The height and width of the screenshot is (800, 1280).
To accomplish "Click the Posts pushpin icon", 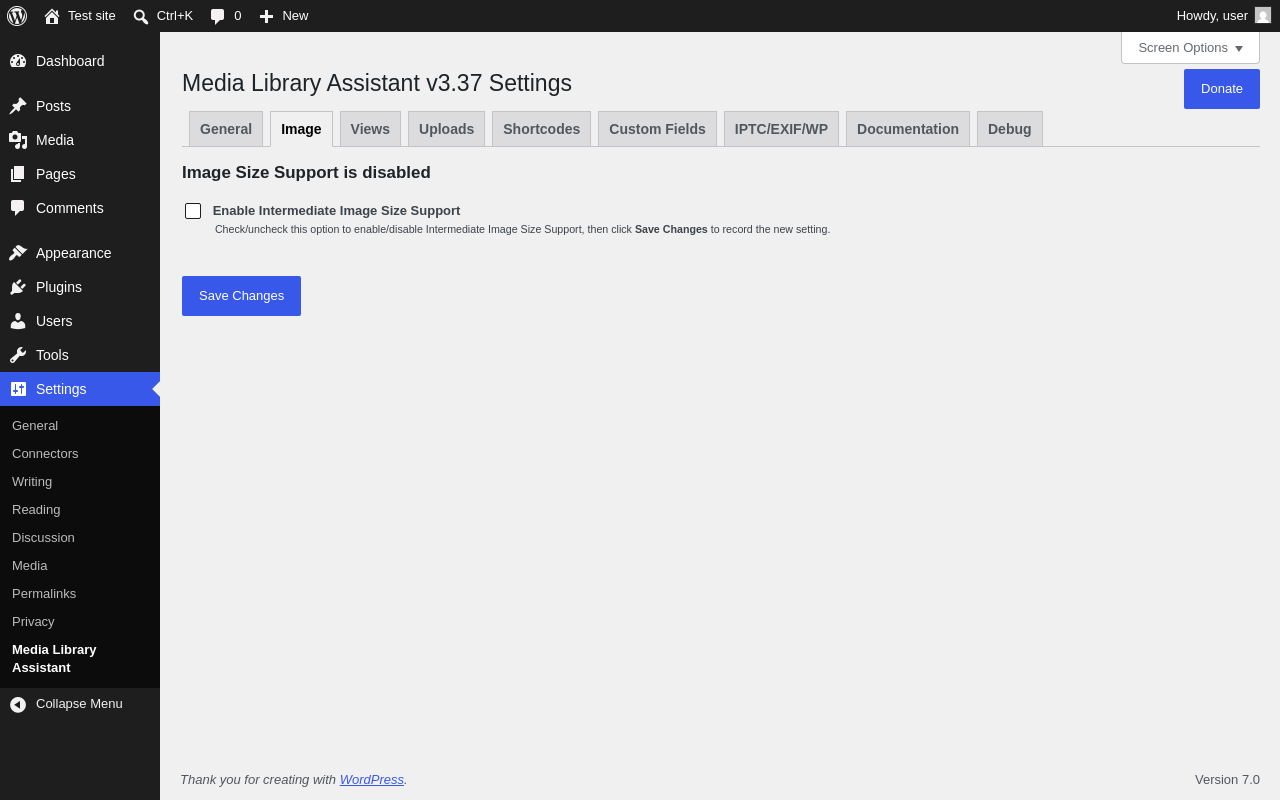I will pyautogui.click(x=18, y=106).
